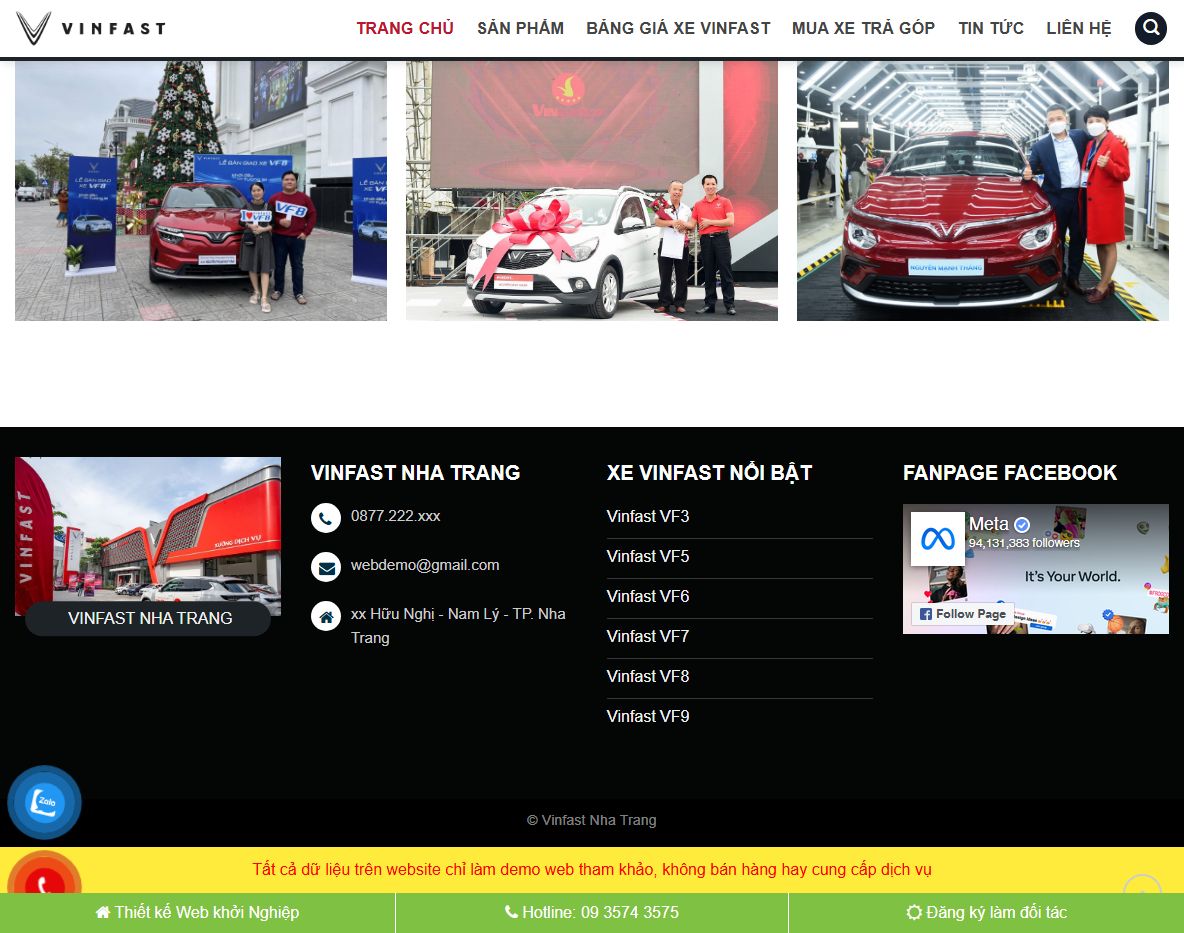The height and width of the screenshot is (933, 1184).
Task: Open the red VF8 delivery photo
Action: coord(201,190)
